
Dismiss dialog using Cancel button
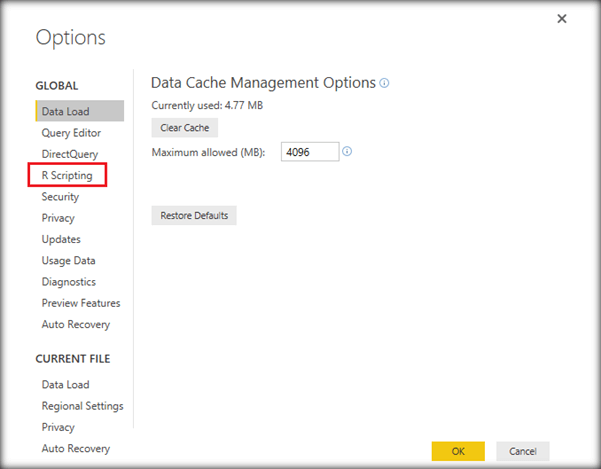[522, 451]
